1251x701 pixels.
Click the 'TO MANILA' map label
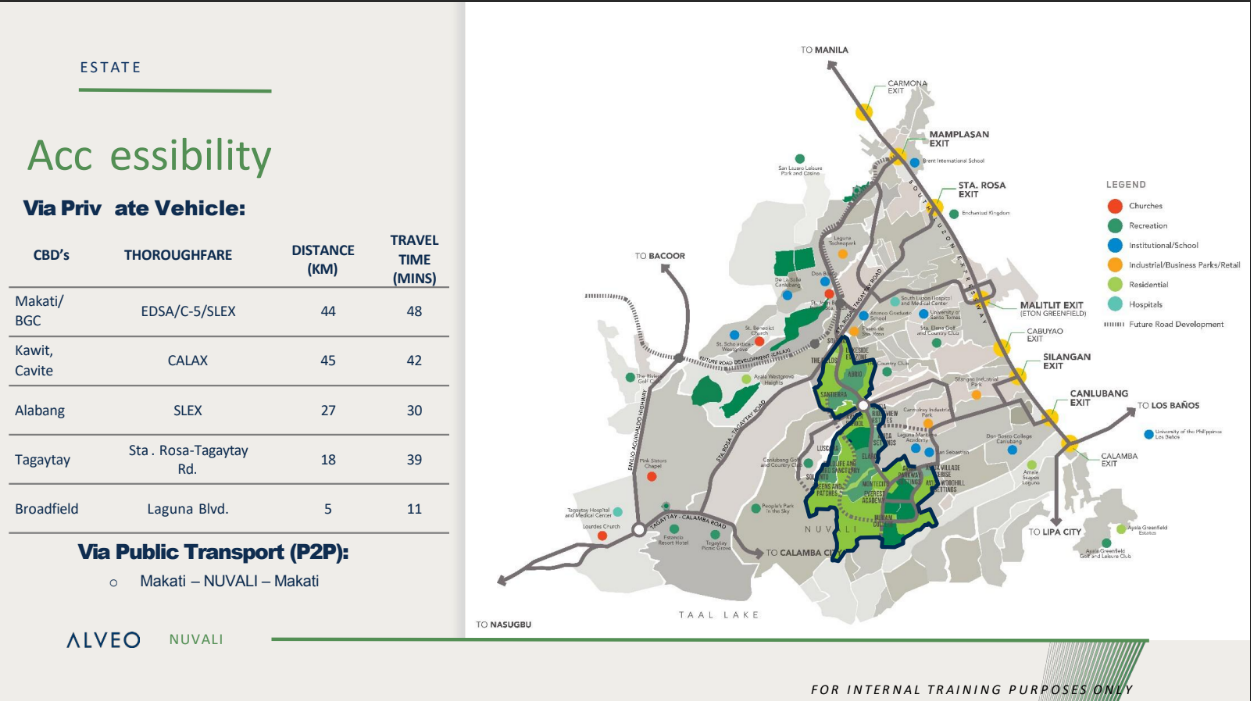825,50
